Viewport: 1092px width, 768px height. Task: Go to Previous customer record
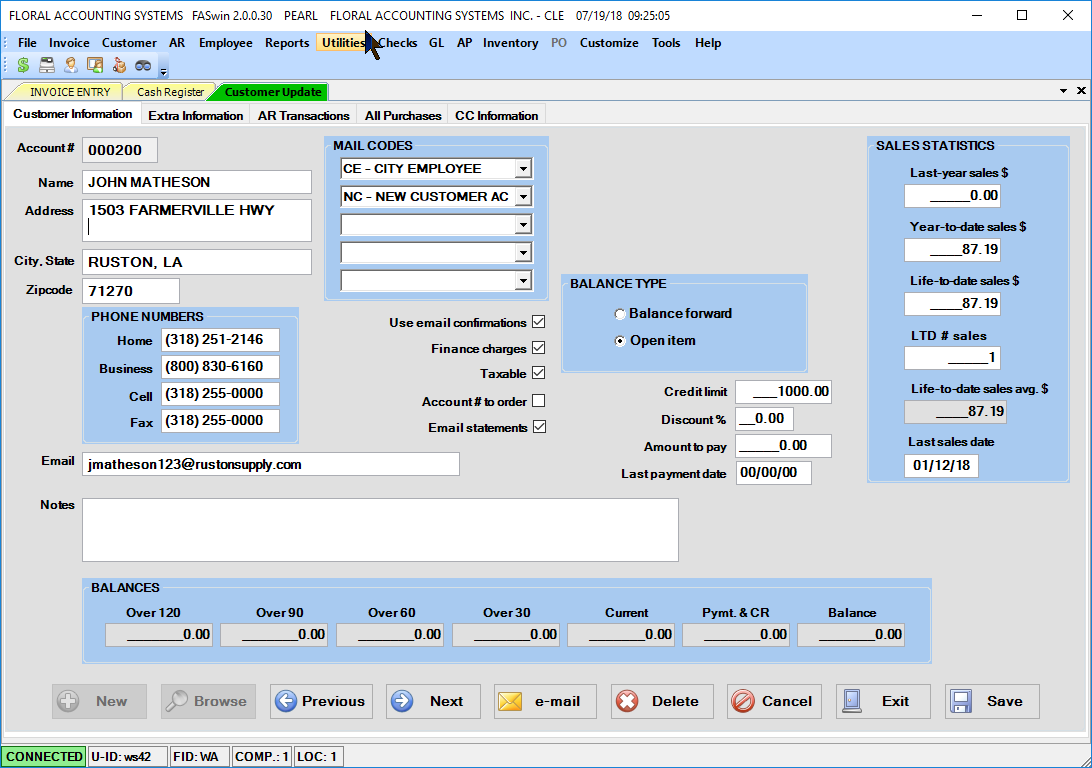pyautogui.click(x=321, y=701)
